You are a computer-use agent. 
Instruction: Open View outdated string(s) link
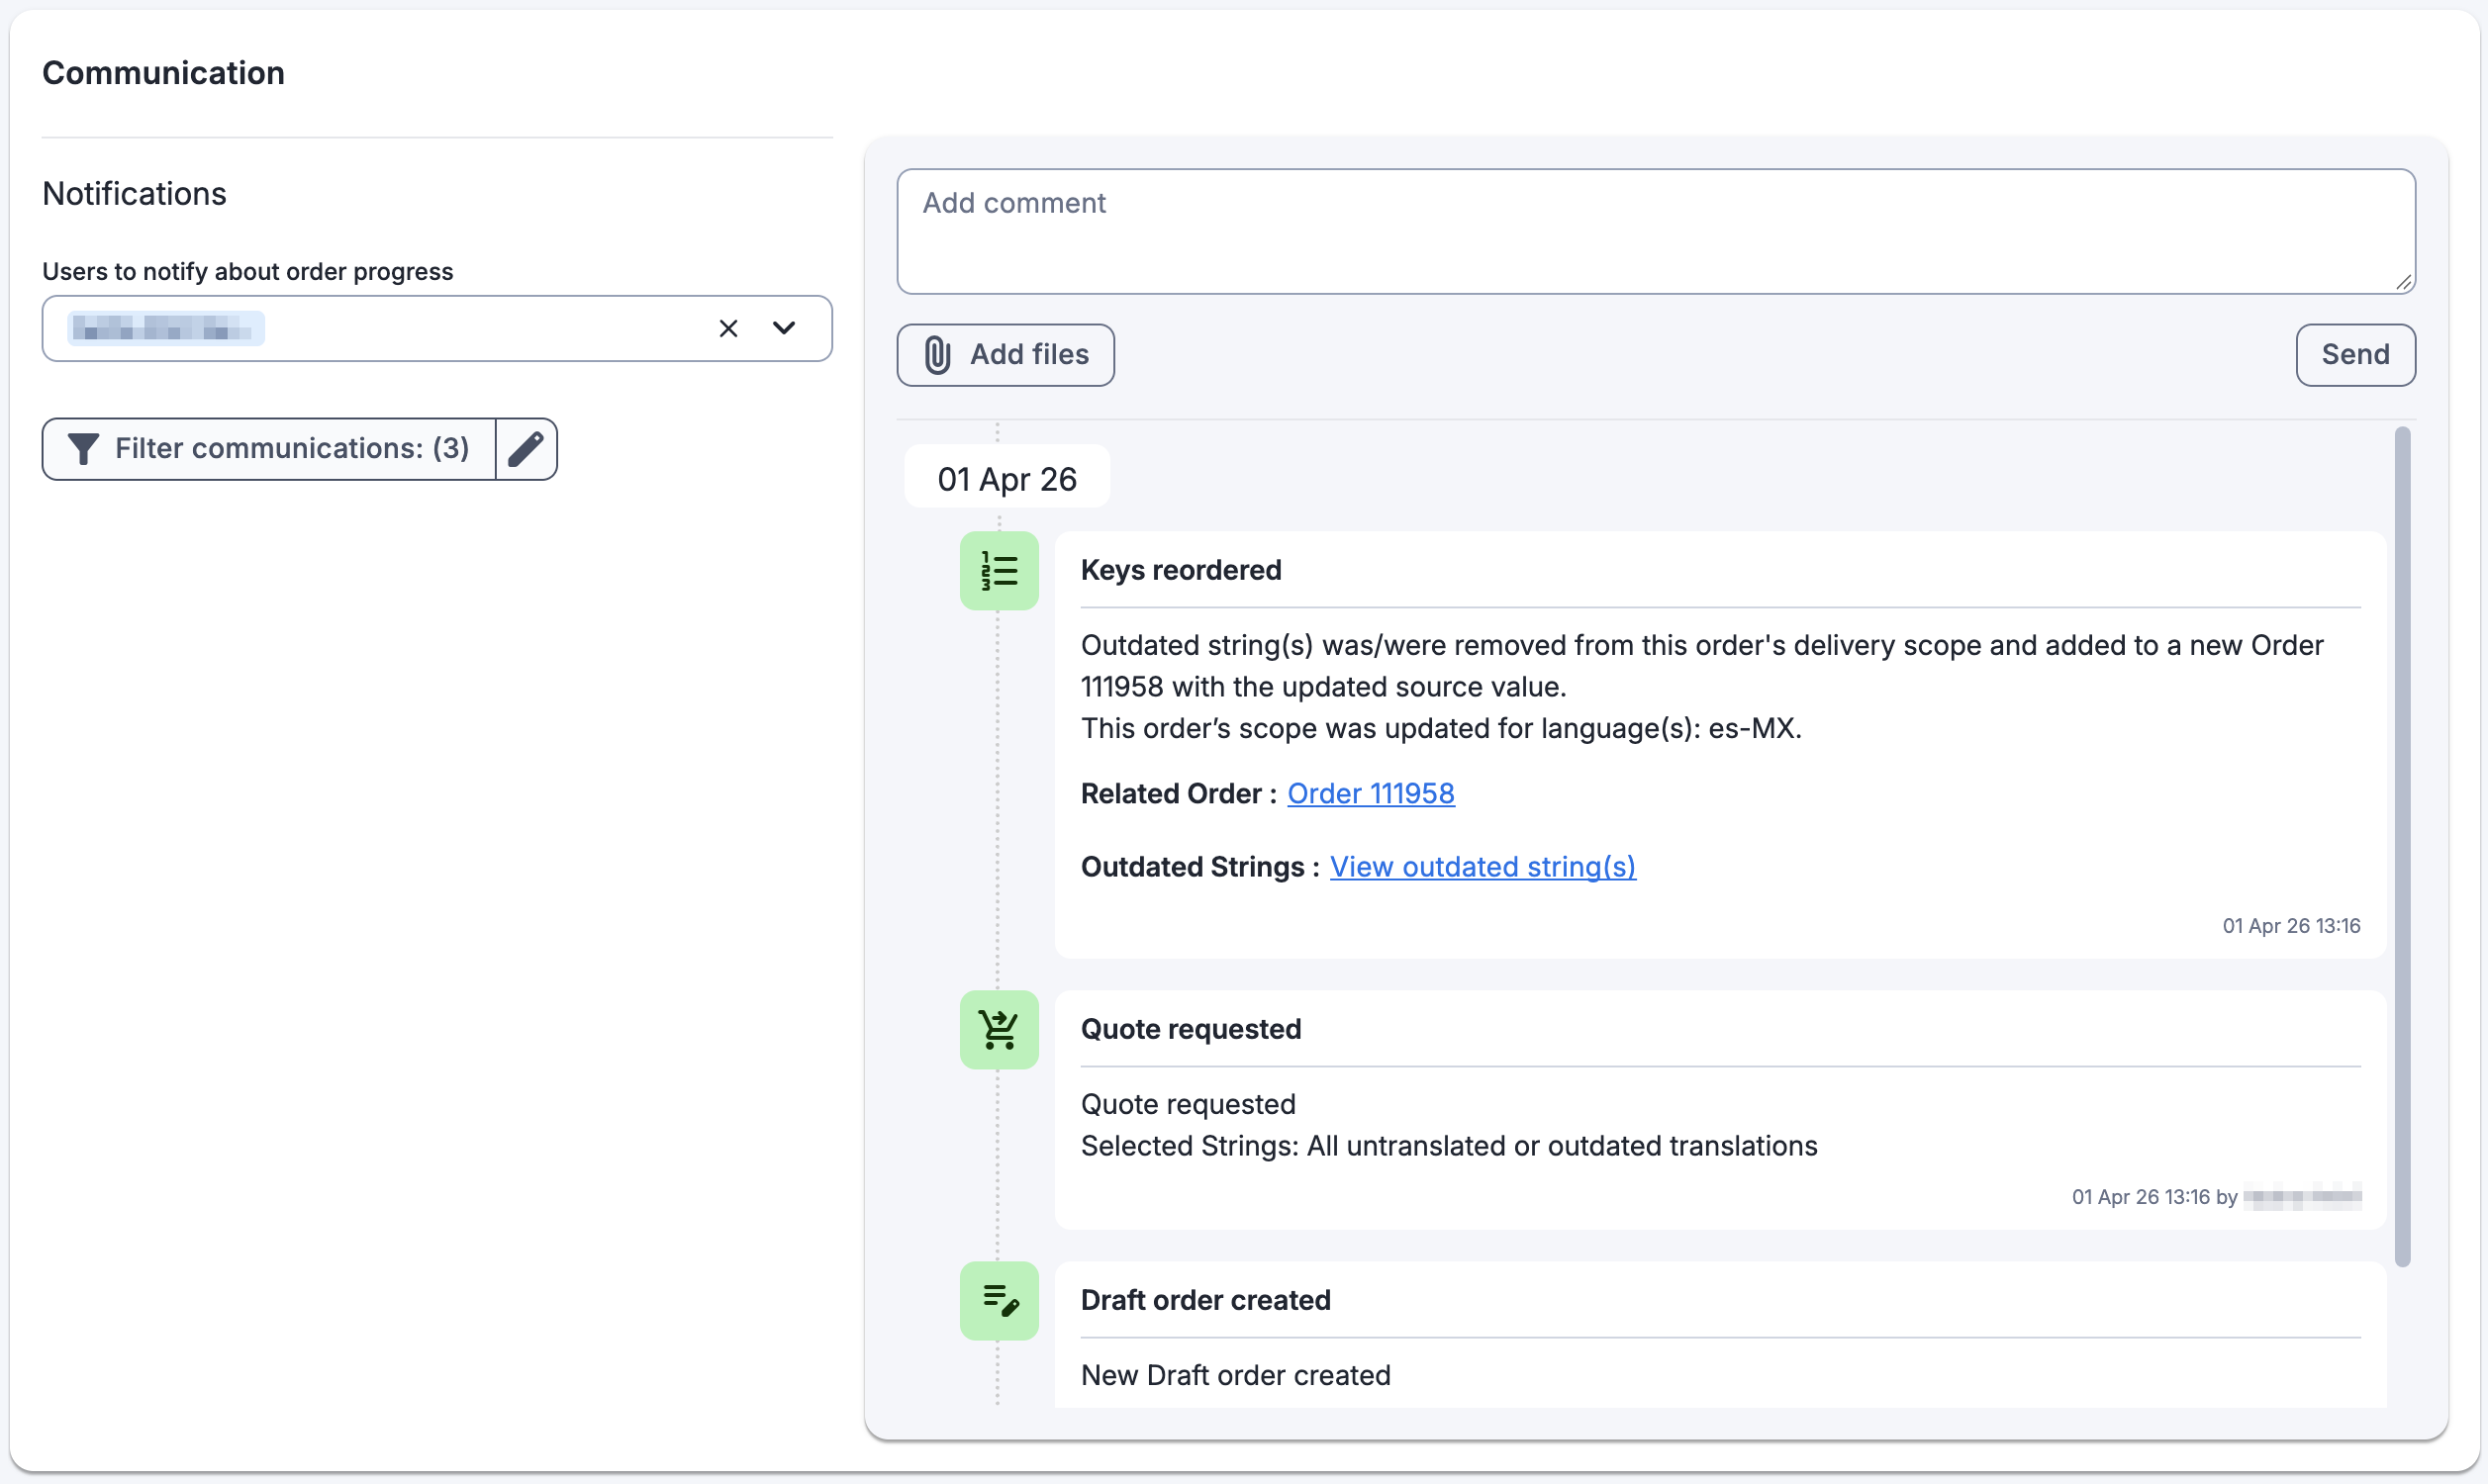pos(1482,867)
